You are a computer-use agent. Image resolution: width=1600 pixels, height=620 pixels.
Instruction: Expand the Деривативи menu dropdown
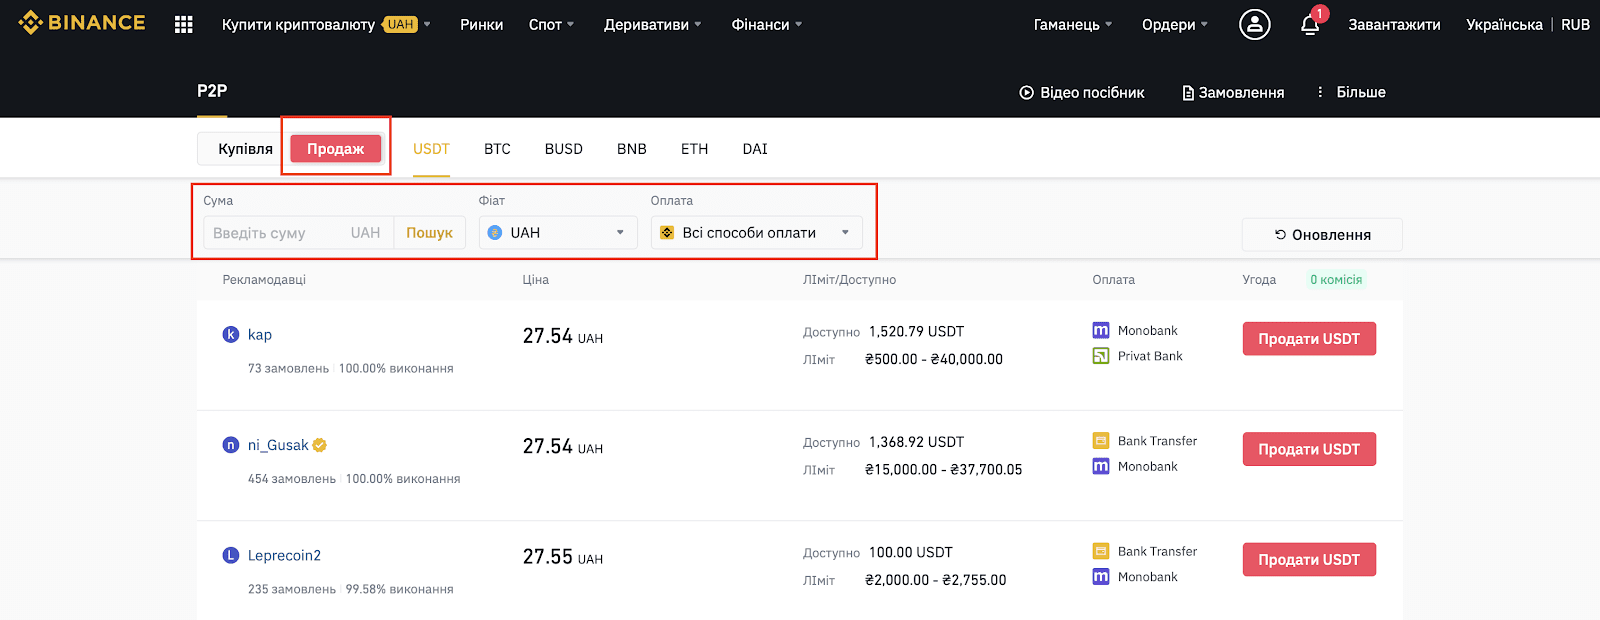coord(653,24)
